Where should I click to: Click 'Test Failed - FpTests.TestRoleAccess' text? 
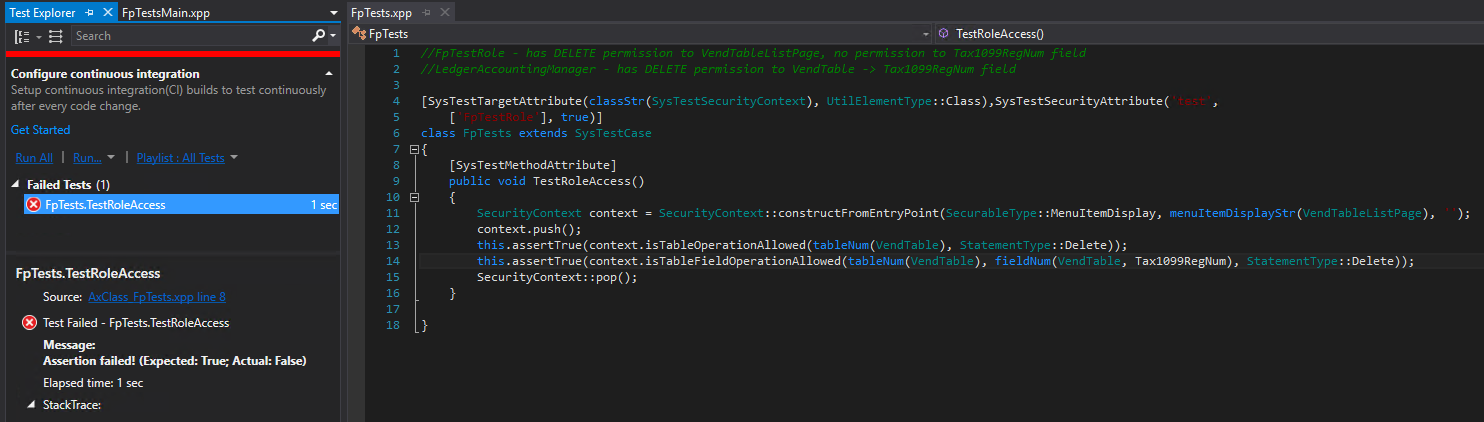coord(136,323)
